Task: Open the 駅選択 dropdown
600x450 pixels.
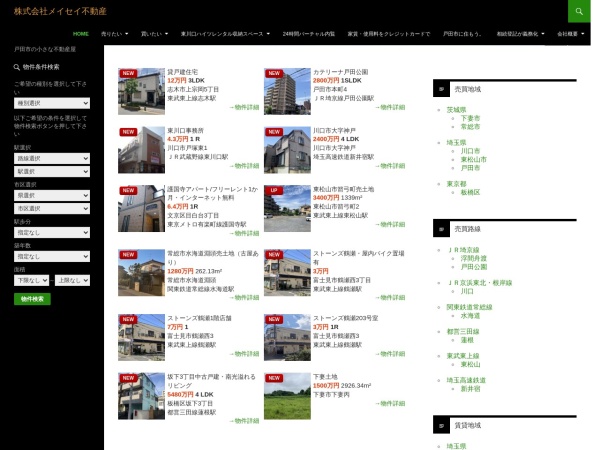Action: point(52,171)
